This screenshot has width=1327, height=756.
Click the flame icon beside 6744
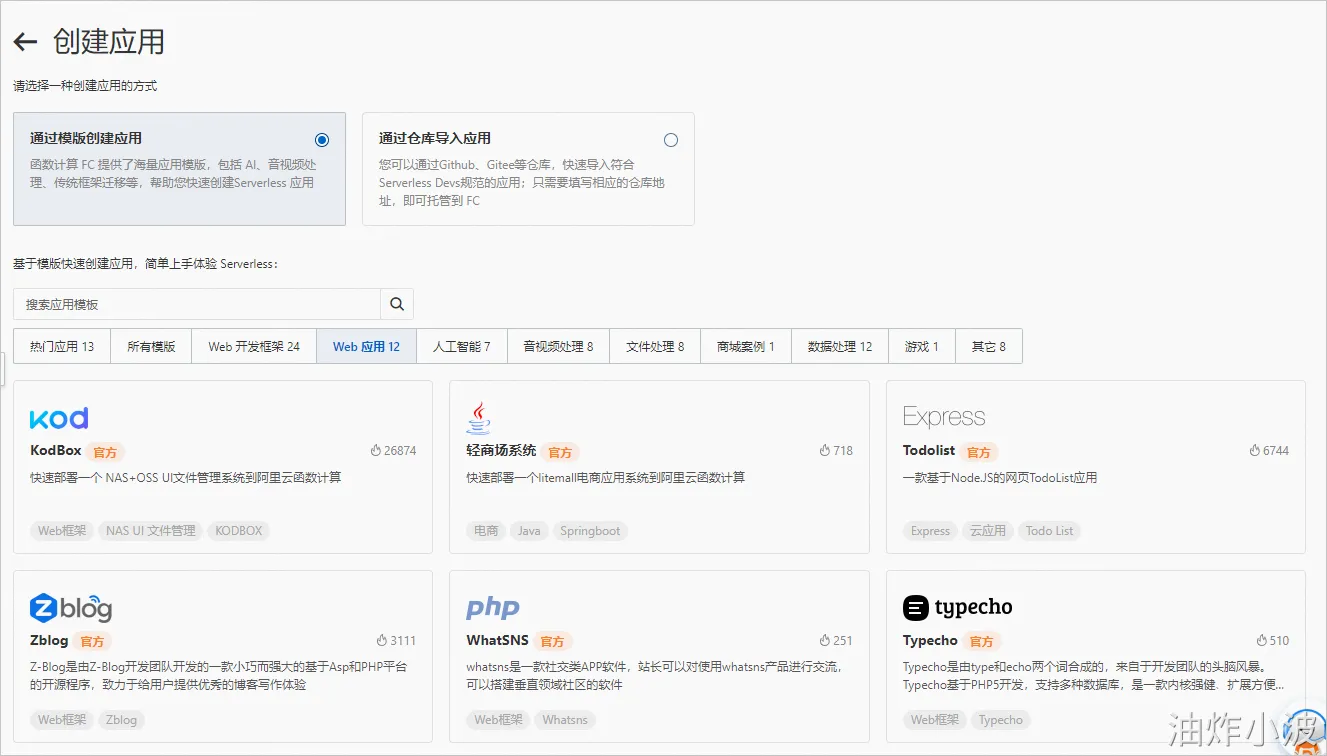(x=1255, y=451)
